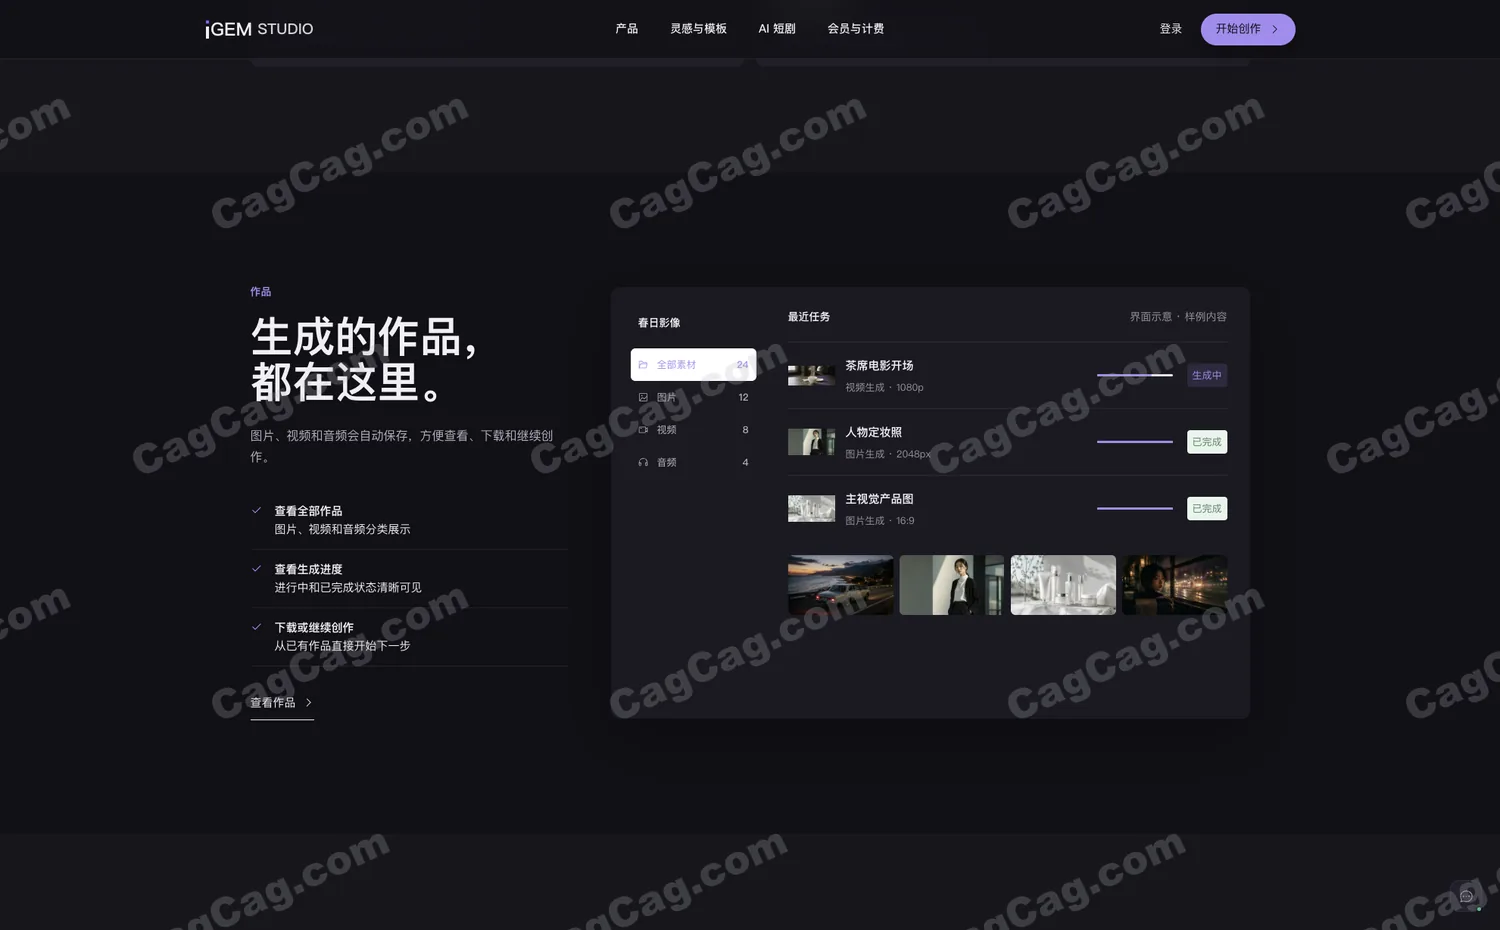Open the woman in black suit gallery image
The width and height of the screenshot is (1500, 930).
pyautogui.click(x=952, y=585)
